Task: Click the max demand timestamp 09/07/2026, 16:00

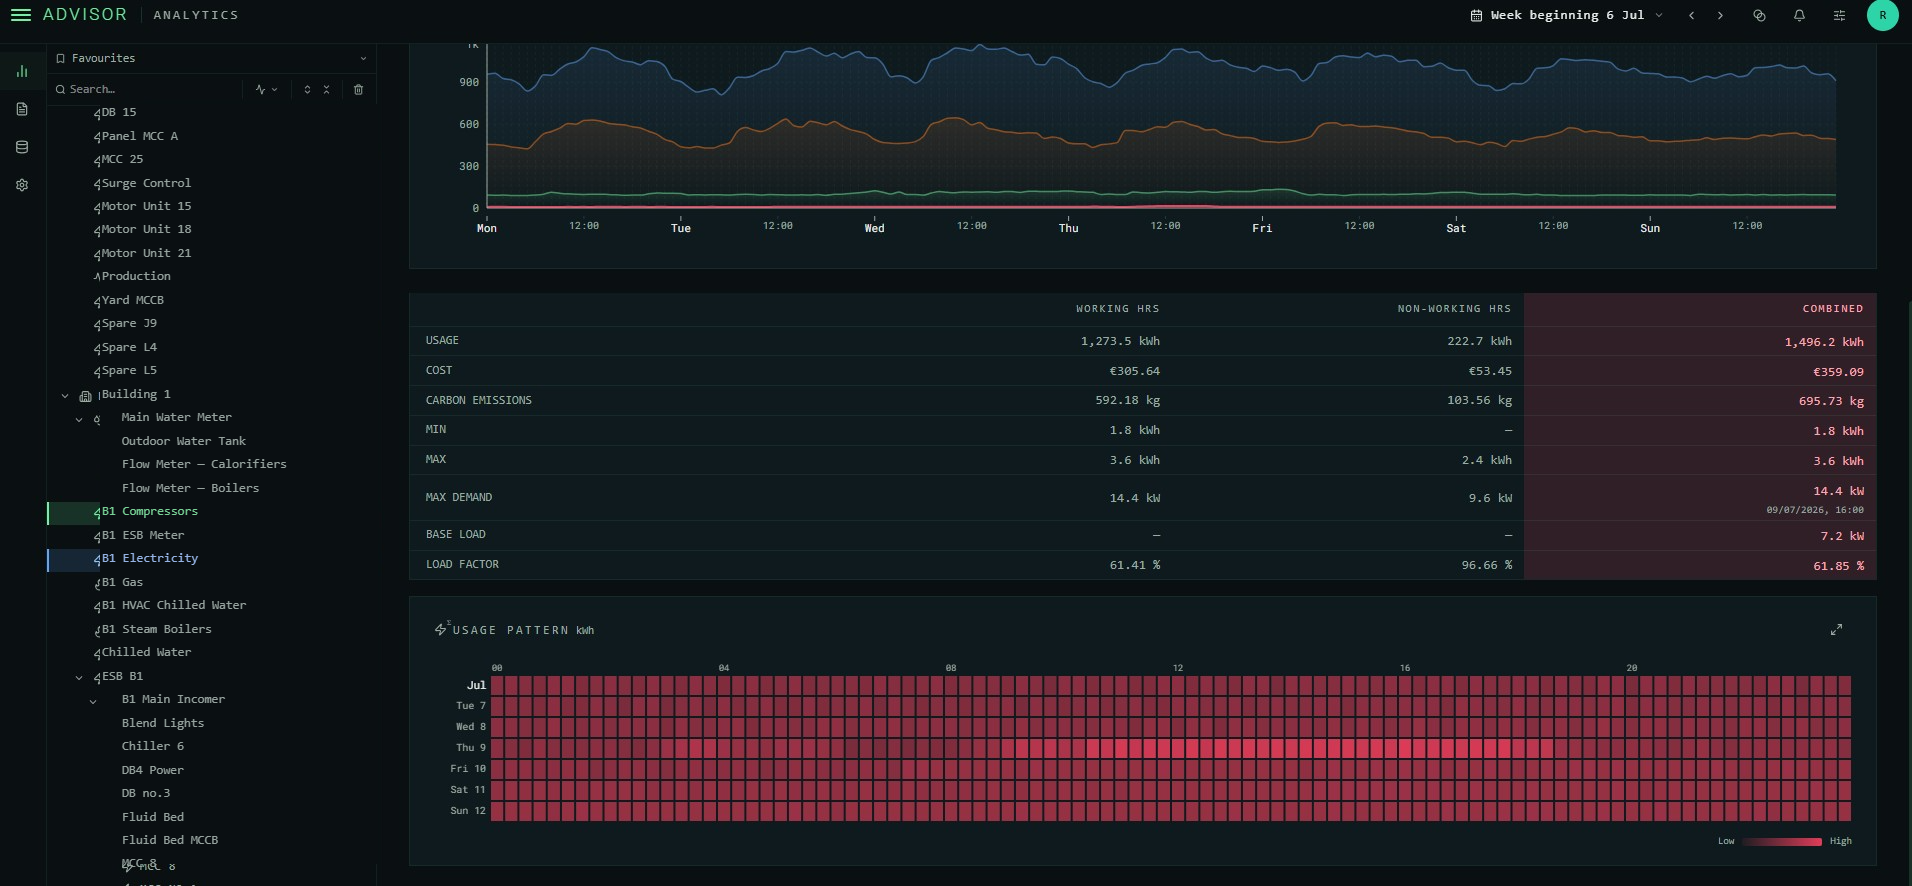Action: pos(1814,510)
